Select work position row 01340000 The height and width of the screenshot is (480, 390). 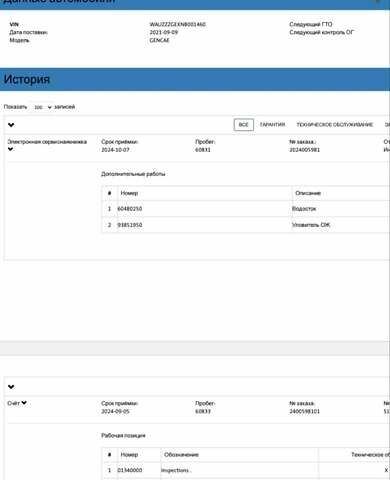click(246, 470)
